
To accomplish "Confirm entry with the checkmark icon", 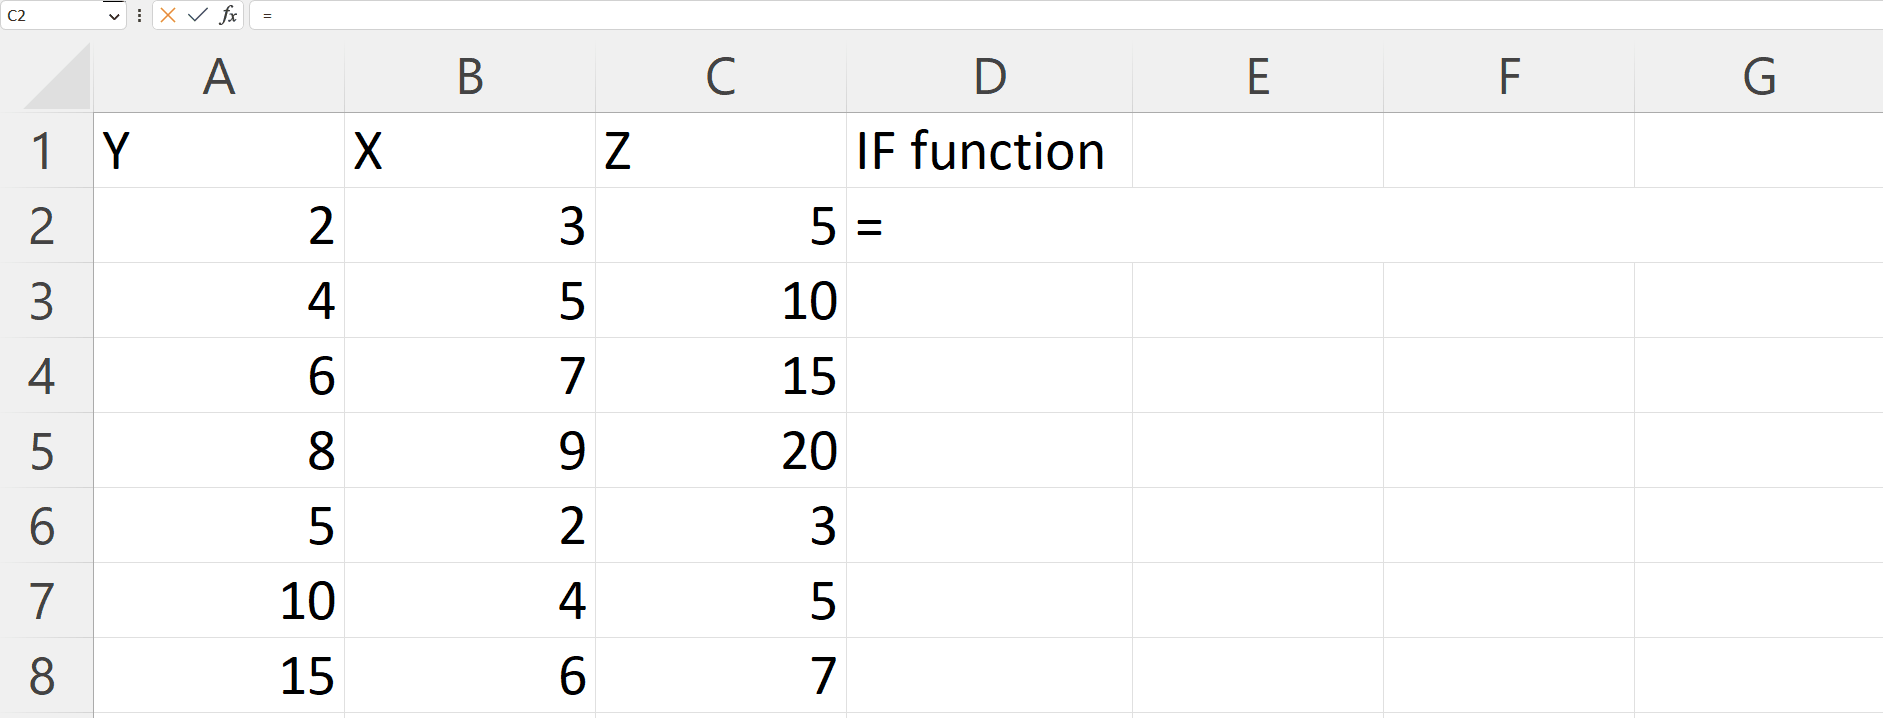I will pyautogui.click(x=198, y=15).
